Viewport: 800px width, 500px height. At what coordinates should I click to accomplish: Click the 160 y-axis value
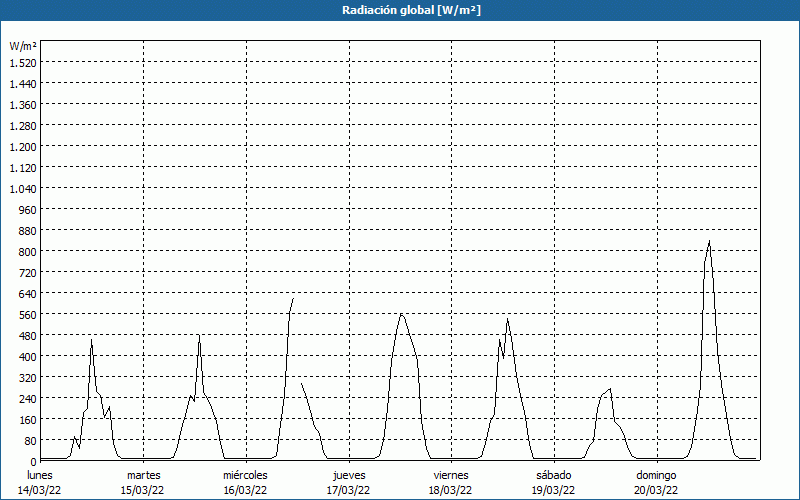click(27, 419)
